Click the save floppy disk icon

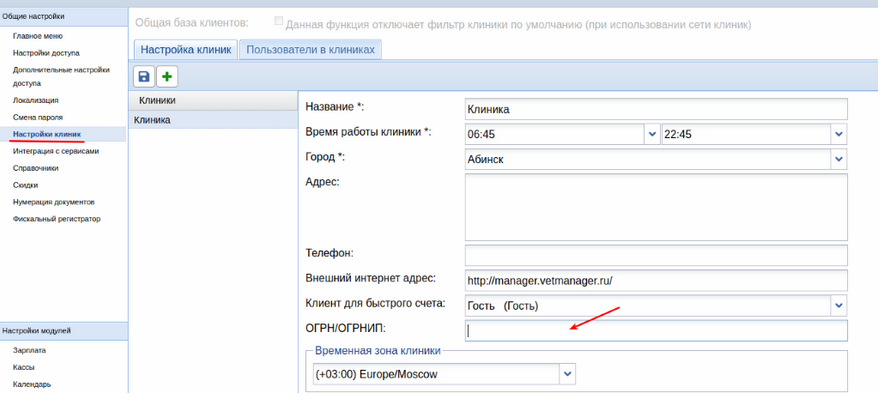coord(144,76)
